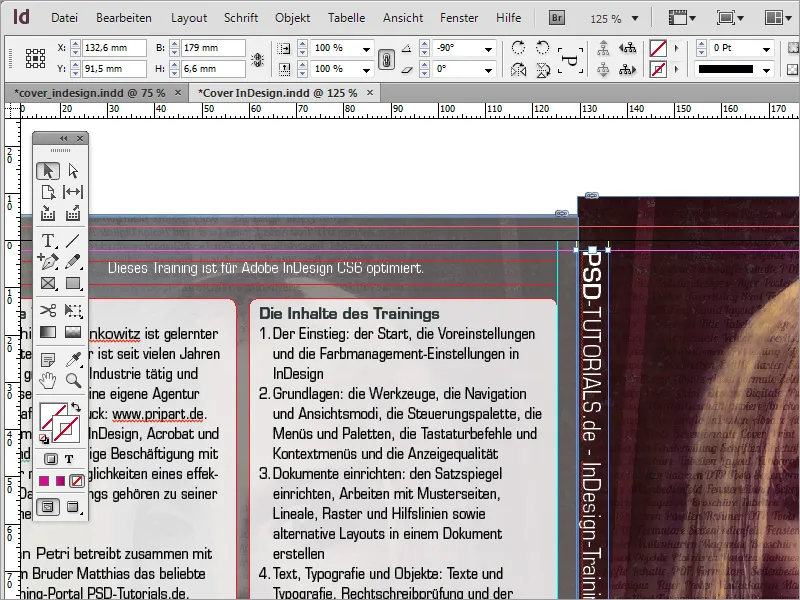Select the Type tool
This screenshot has width=800, height=600.
tap(48, 240)
